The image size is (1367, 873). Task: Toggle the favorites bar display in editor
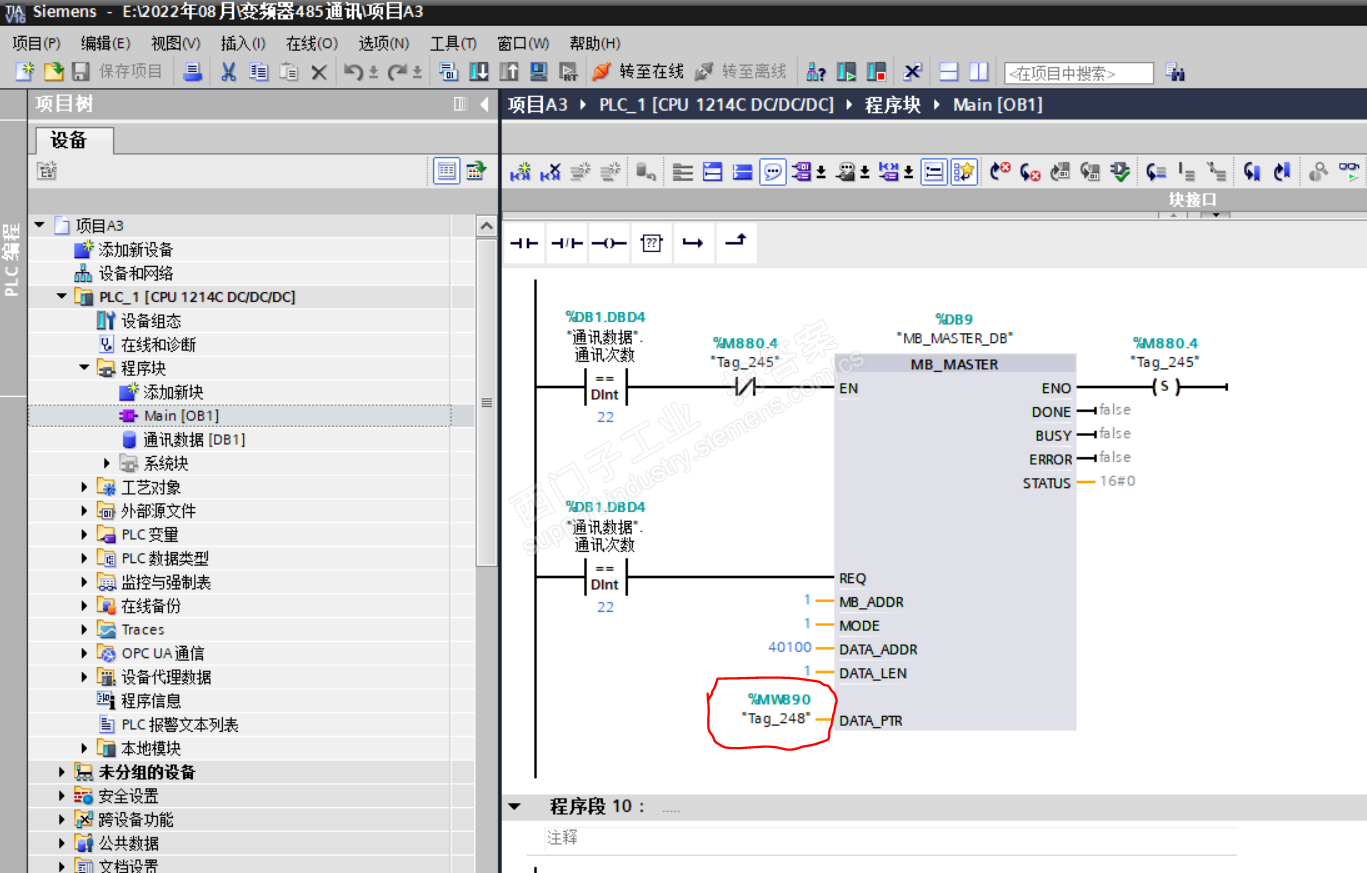(x=963, y=172)
